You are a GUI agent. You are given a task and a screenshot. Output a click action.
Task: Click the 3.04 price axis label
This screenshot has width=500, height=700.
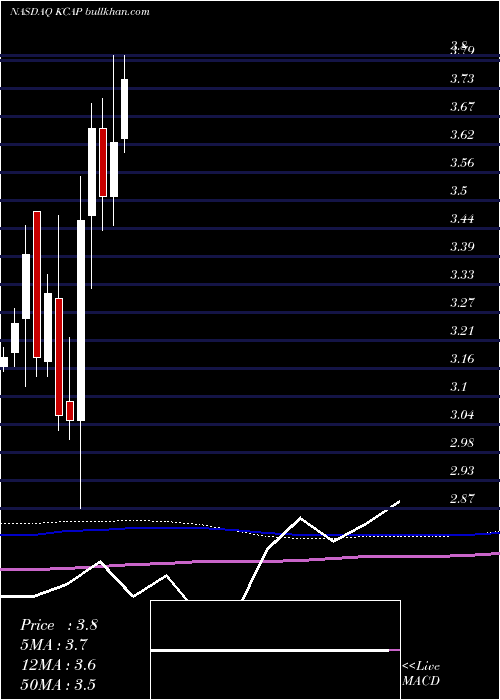coord(462,415)
